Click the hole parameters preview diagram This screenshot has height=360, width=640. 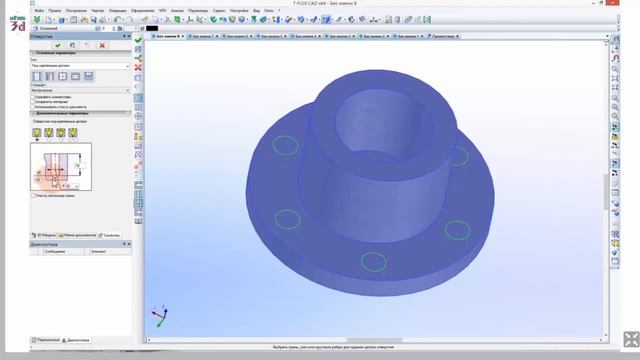click(x=61, y=167)
